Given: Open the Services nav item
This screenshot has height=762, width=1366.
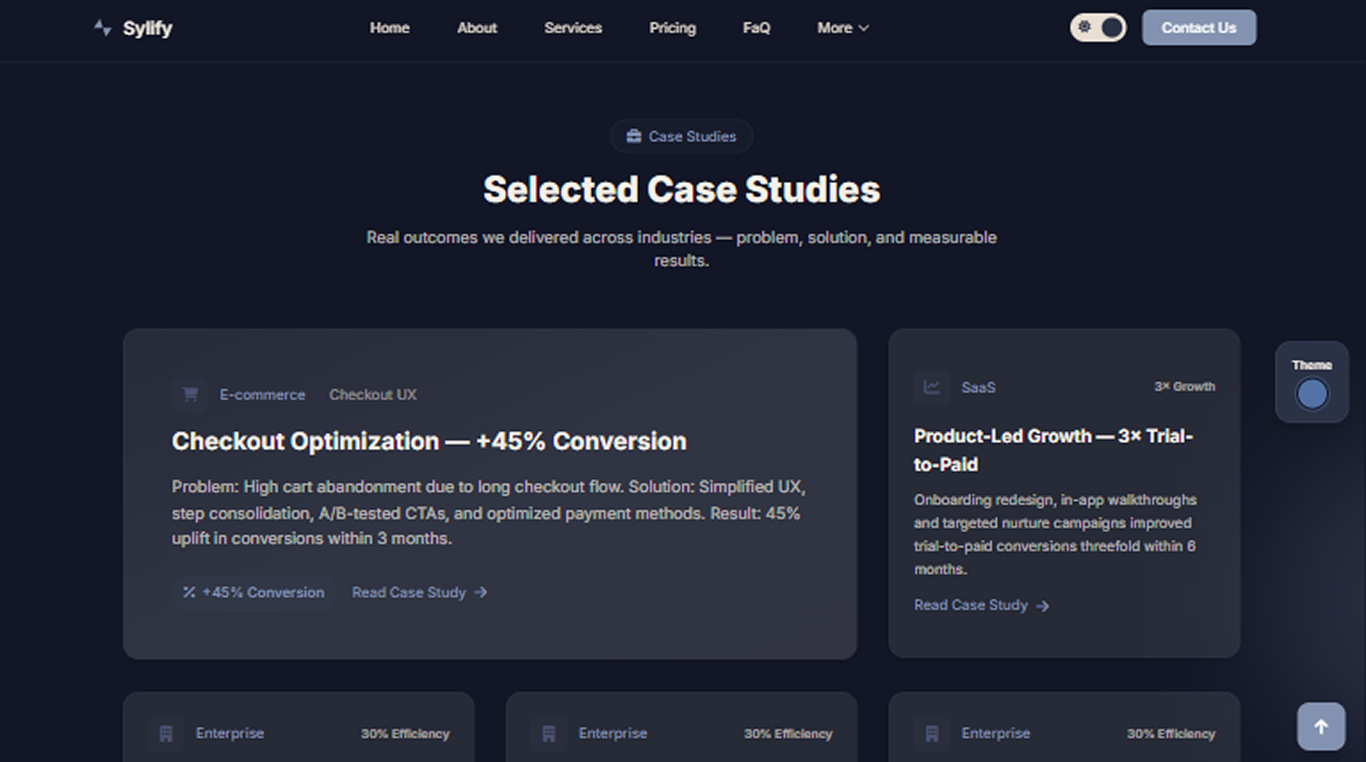Looking at the screenshot, I should [573, 28].
